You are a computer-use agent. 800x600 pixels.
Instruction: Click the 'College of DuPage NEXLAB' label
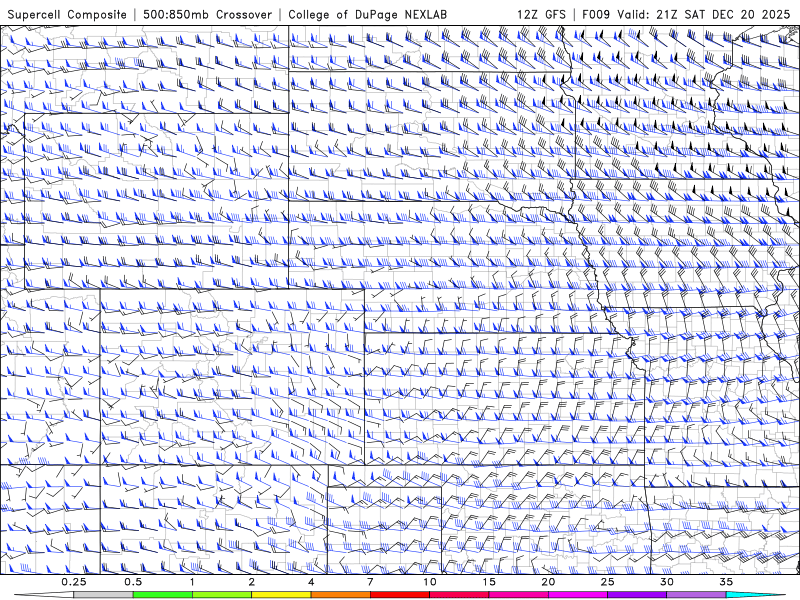pos(367,14)
